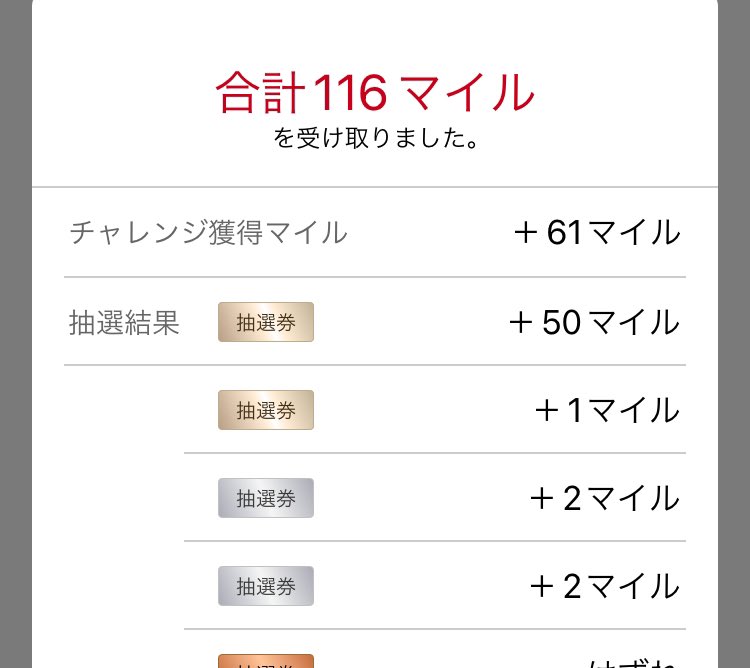Click the を受け取りました。 message text
Viewport: 750px width, 668px height.
(x=375, y=138)
